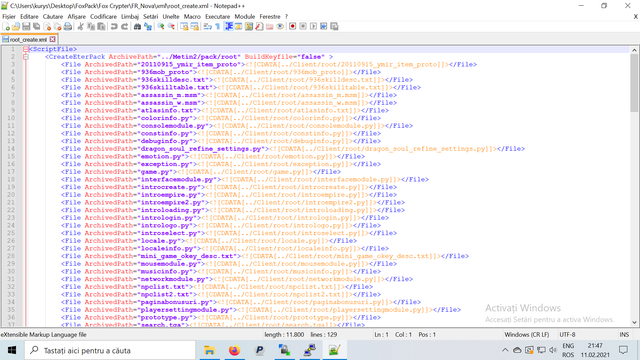The width and height of the screenshot is (640, 360).
Task: Save the document with the floppy icon
Action: click(26, 27)
